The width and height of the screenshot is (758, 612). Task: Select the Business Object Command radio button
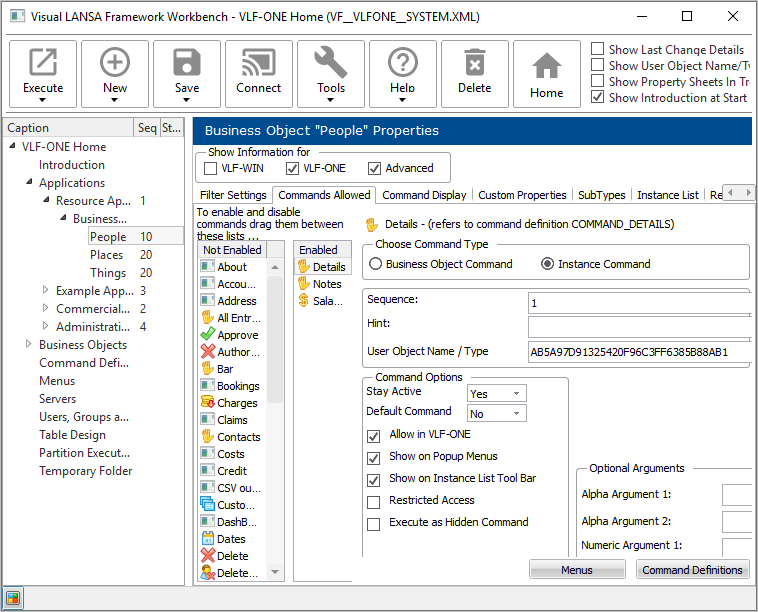click(377, 264)
